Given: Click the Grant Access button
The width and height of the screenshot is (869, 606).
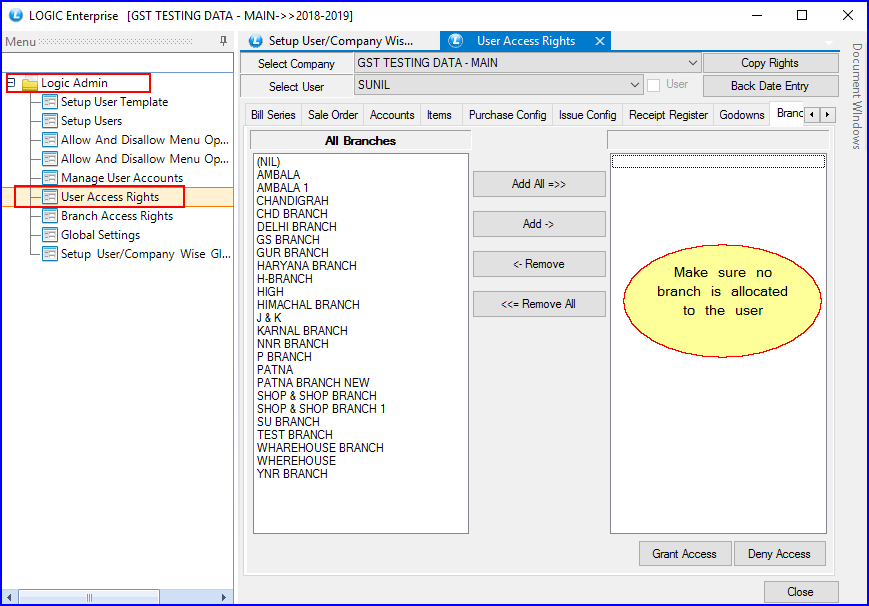Looking at the screenshot, I should point(684,554).
